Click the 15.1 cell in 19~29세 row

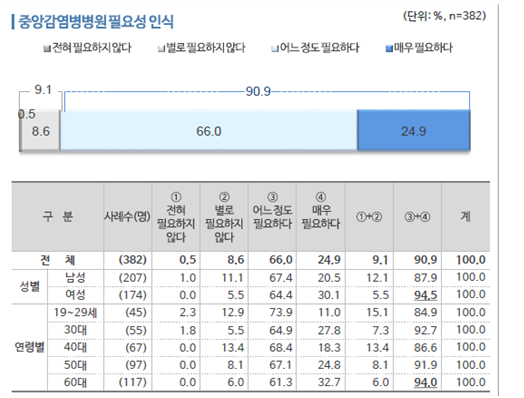coord(377,312)
